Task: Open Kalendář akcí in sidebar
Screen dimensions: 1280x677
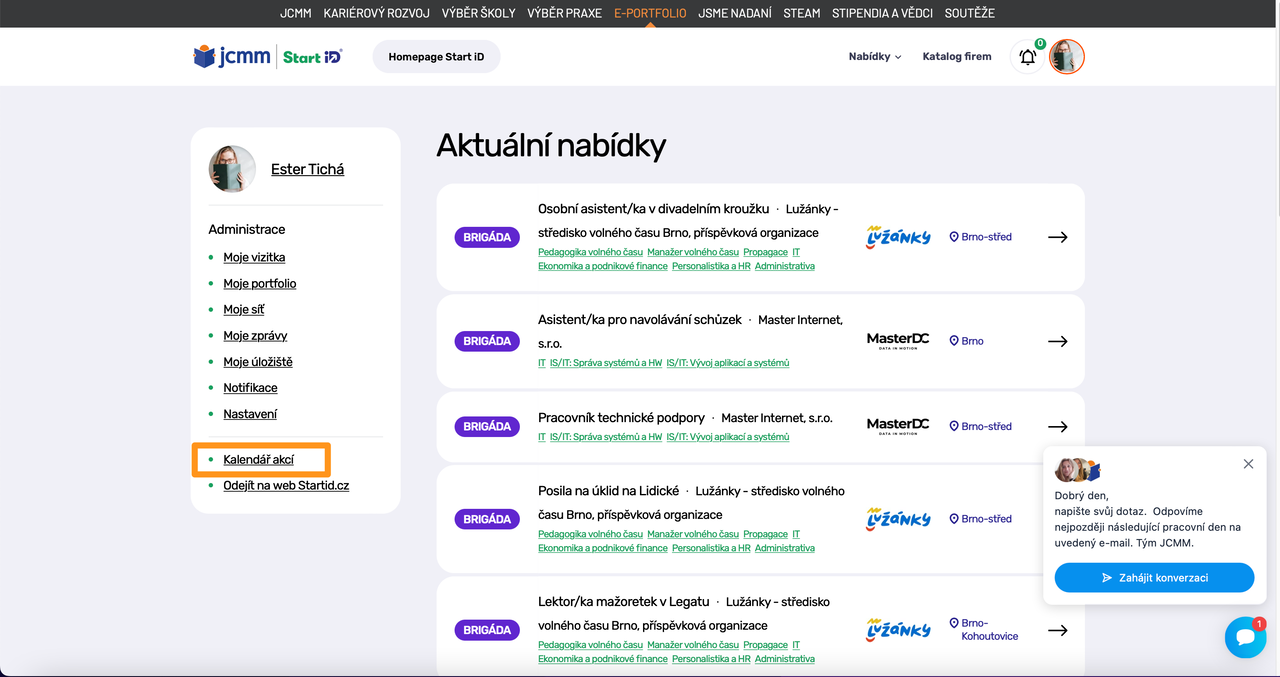Action: click(x=259, y=459)
